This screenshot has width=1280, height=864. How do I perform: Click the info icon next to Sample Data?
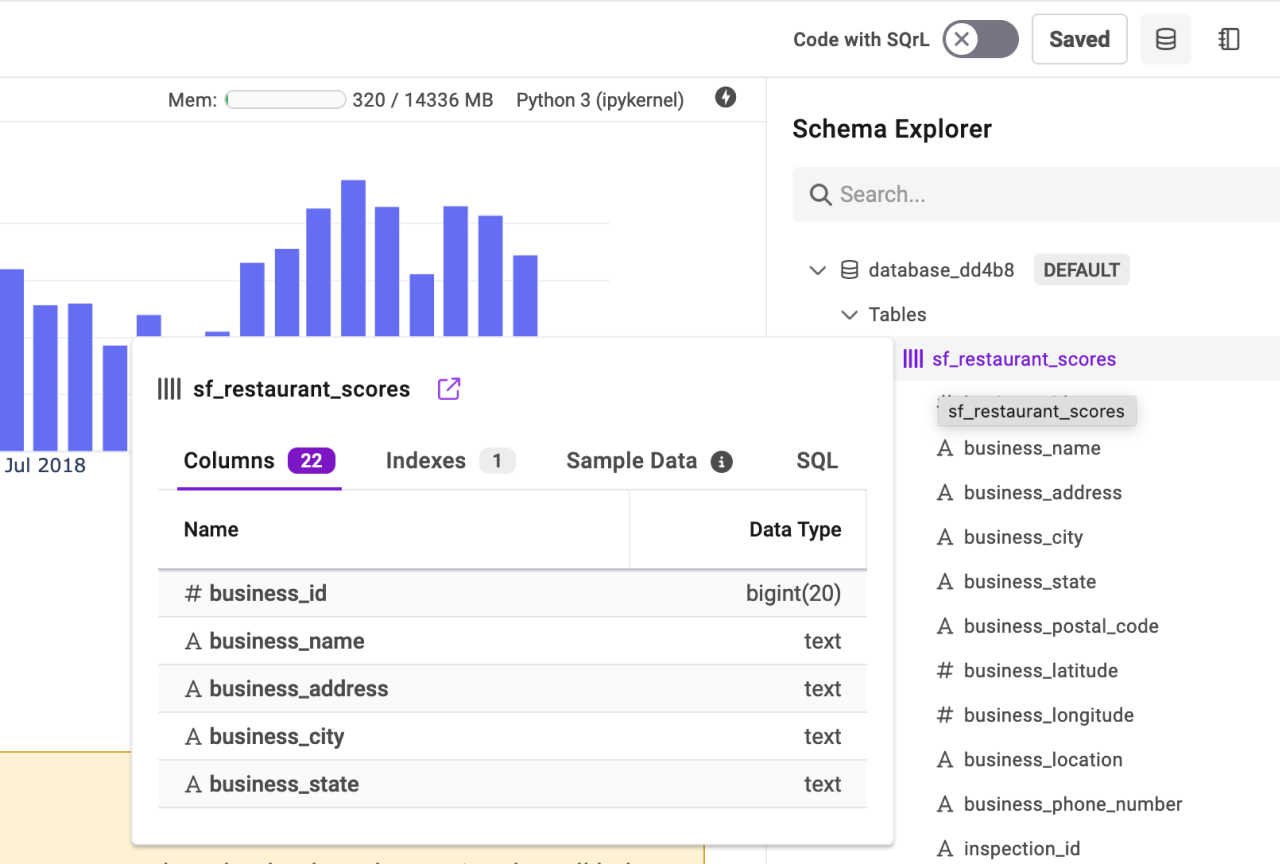pos(721,461)
